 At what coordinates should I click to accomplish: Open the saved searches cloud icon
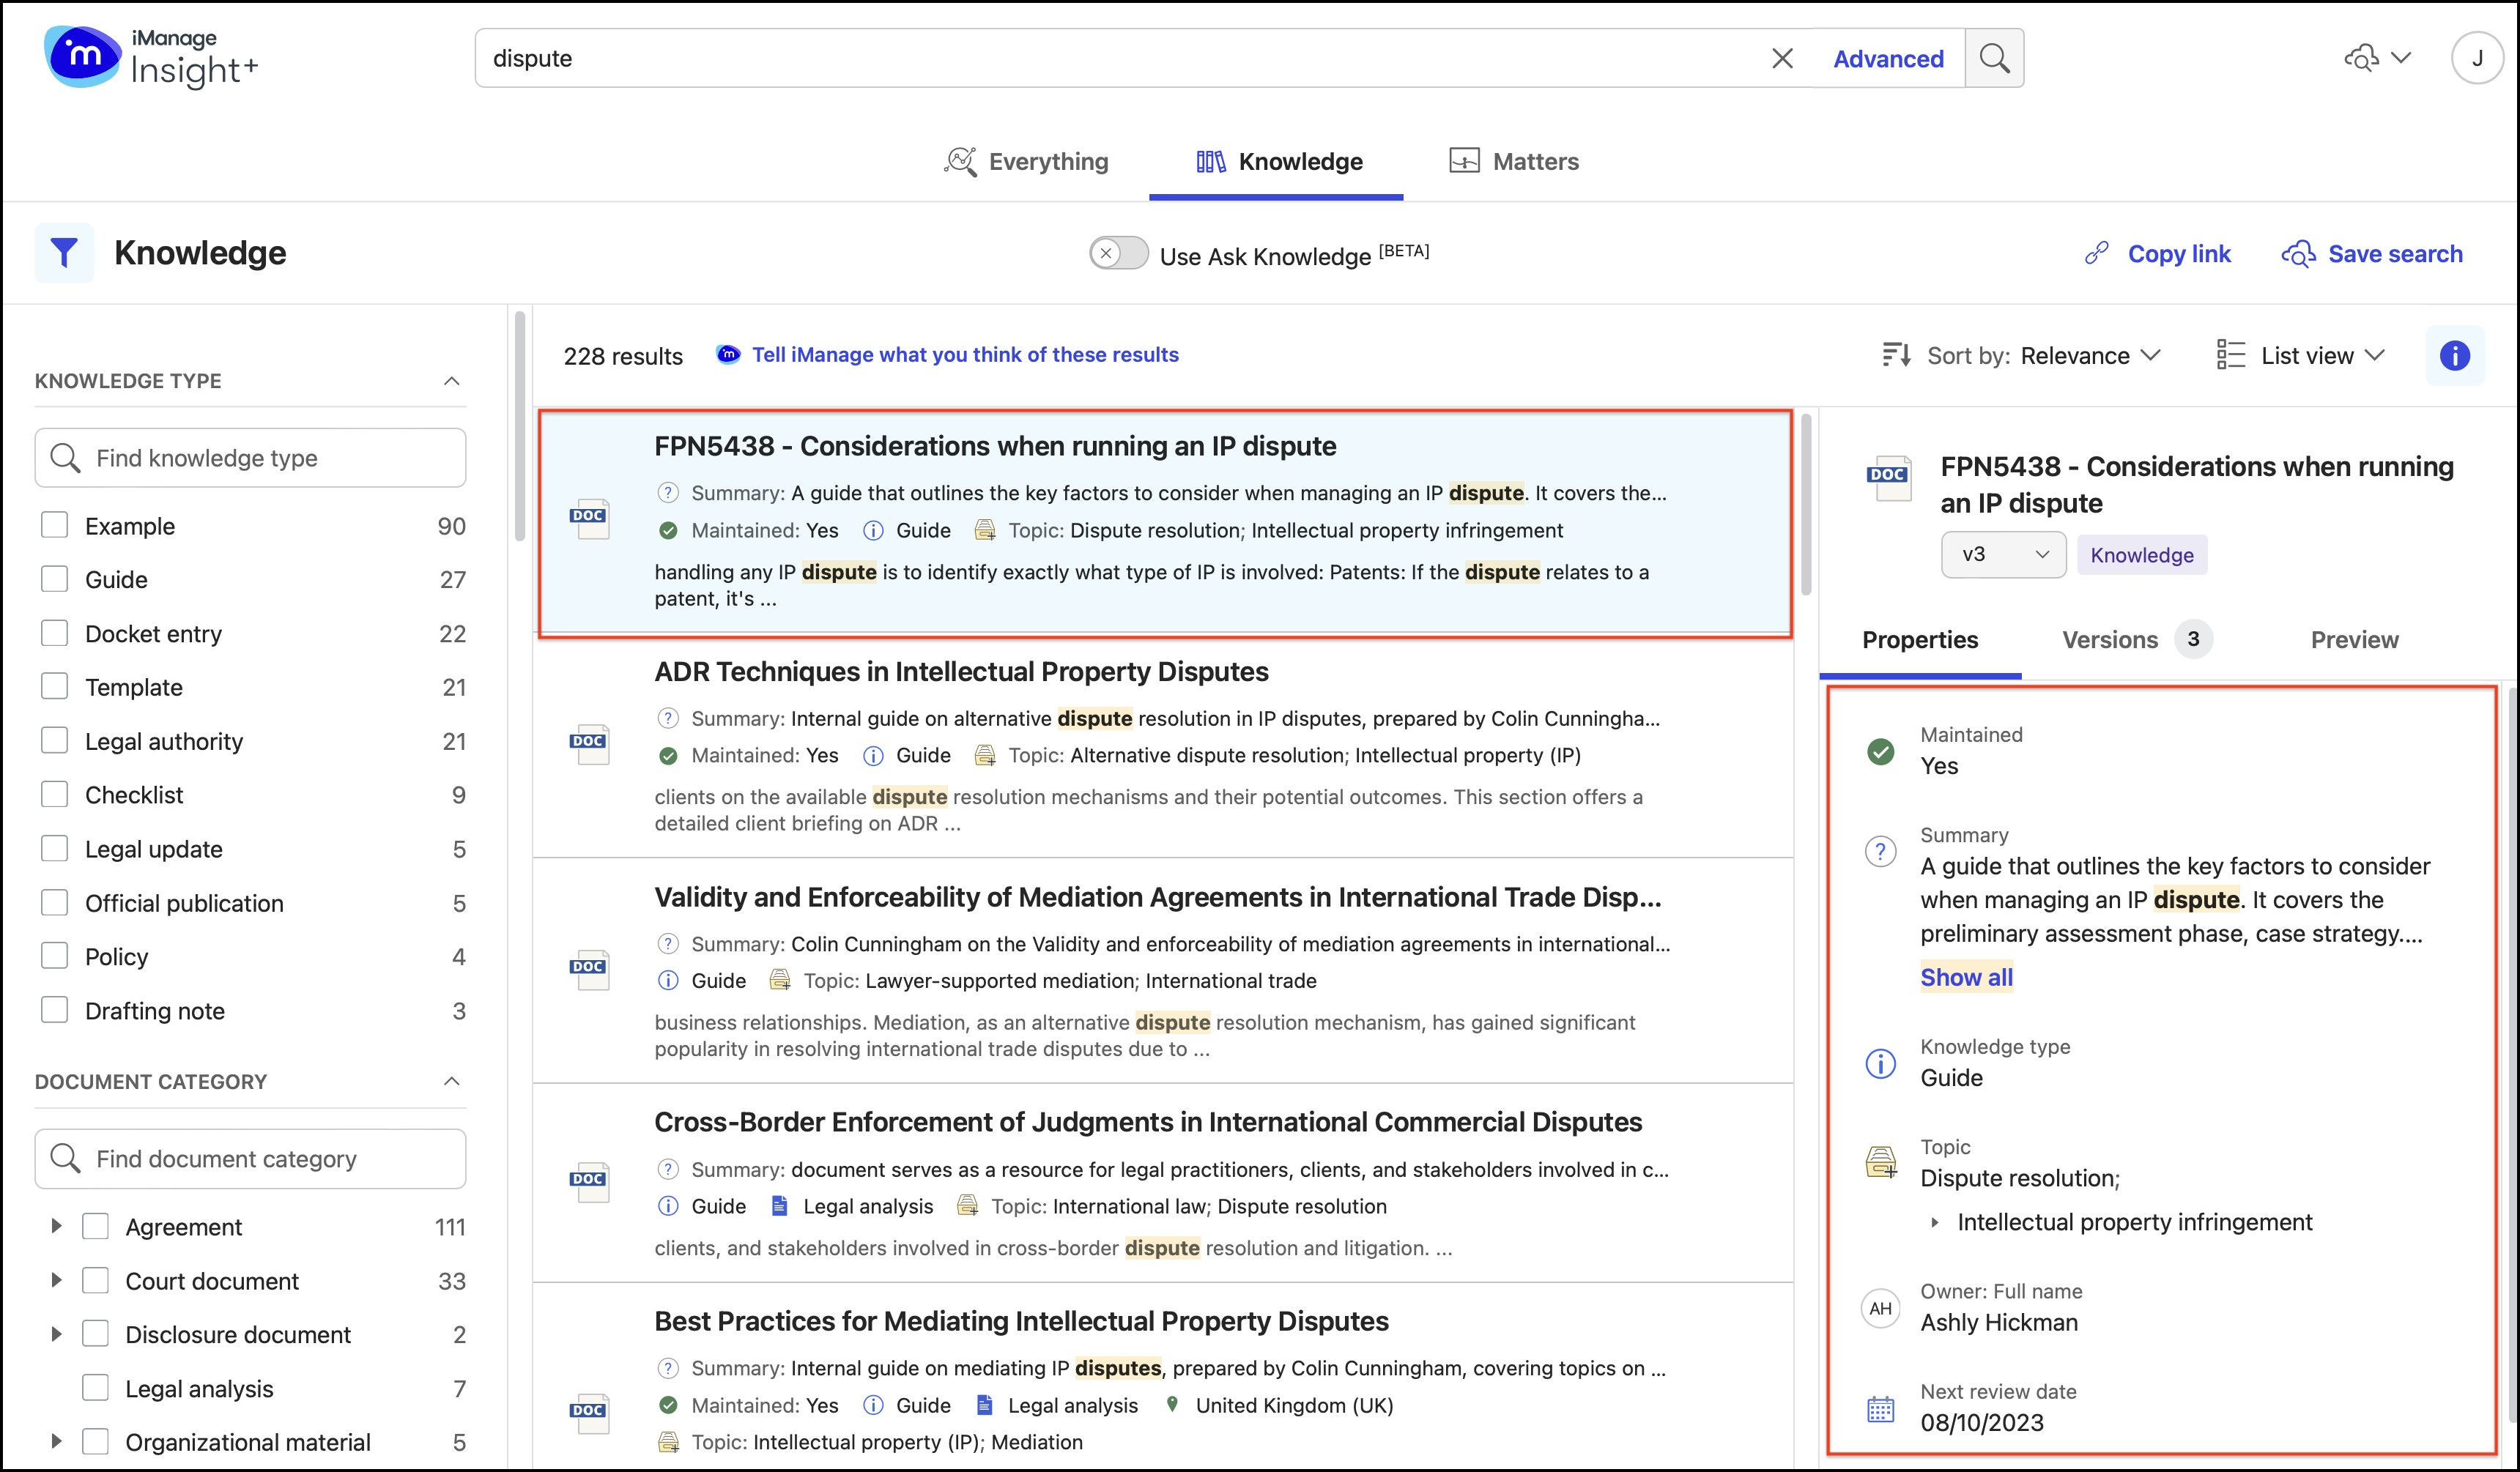tap(2362, 58)
